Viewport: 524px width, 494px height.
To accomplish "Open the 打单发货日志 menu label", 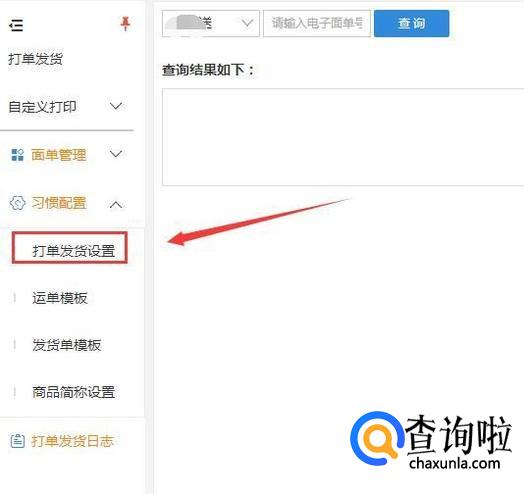I will (73, 441).
